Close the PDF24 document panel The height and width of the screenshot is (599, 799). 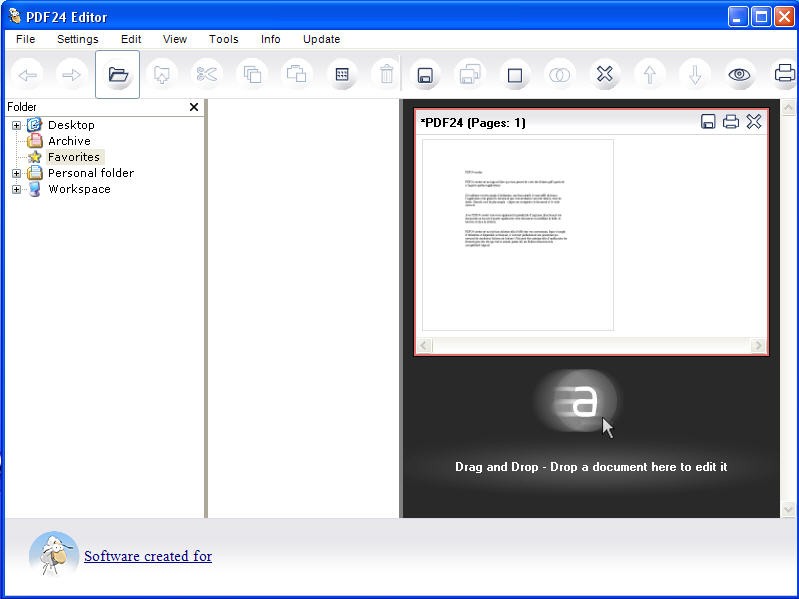754,122
